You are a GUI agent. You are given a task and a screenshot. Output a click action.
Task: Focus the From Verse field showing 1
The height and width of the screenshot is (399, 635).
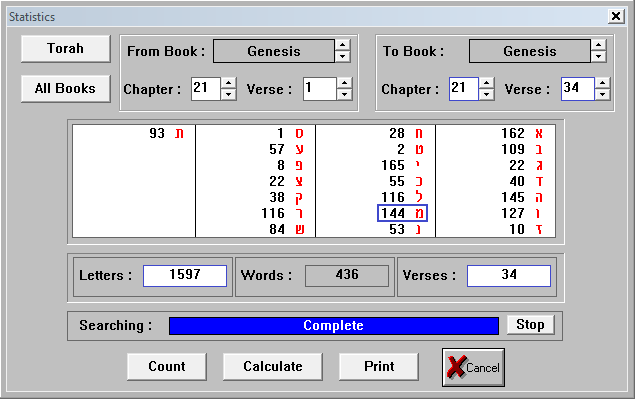[320, 89]
